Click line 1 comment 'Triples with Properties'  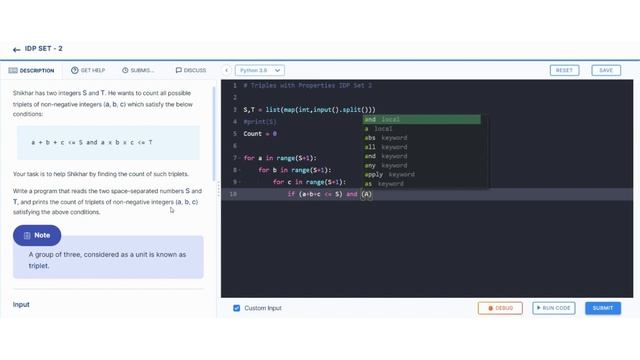click(x=307, y=86)
